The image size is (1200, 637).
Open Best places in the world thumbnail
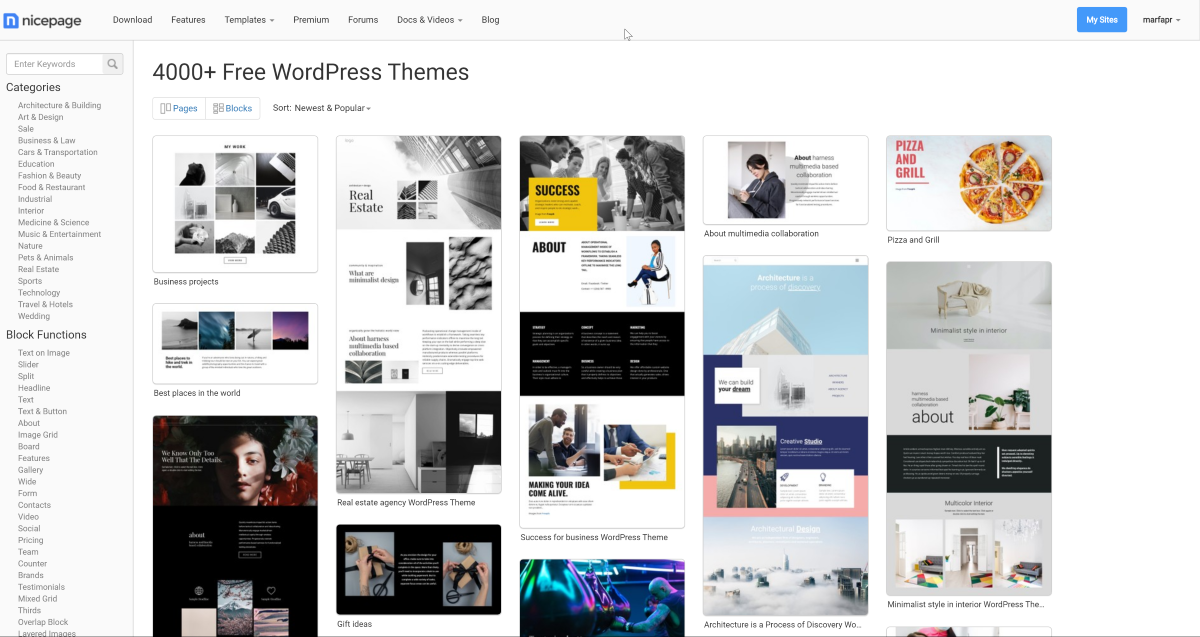235,344
